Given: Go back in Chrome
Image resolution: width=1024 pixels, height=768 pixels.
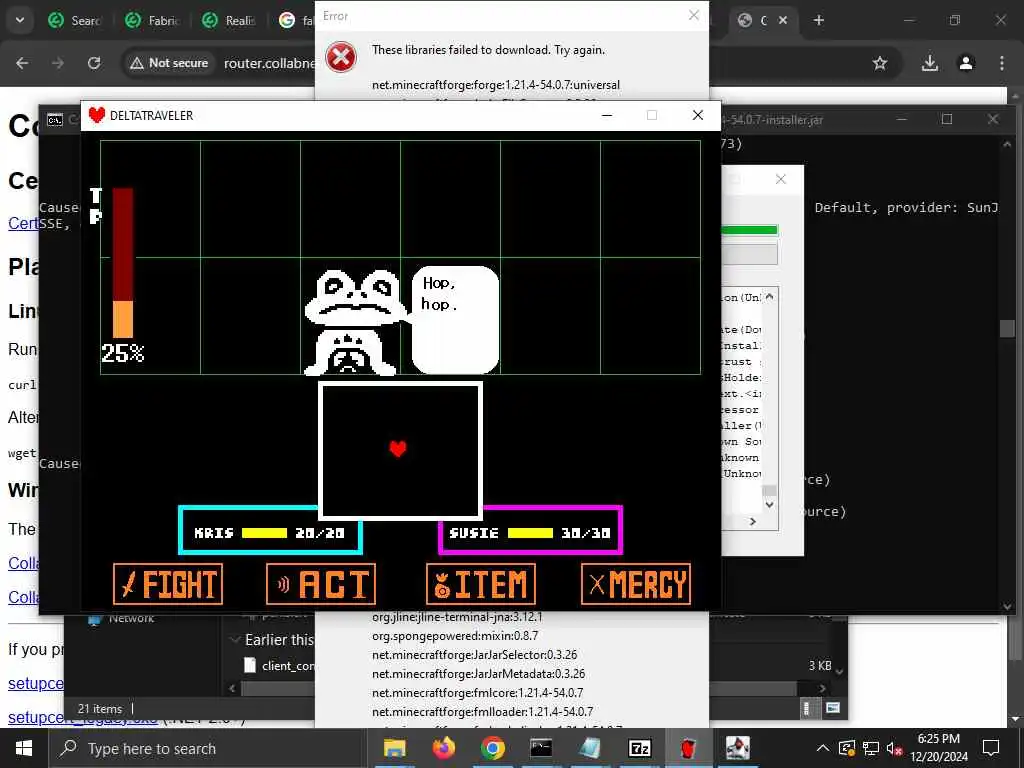Looking at the screenshot, I should click(22, 63).
